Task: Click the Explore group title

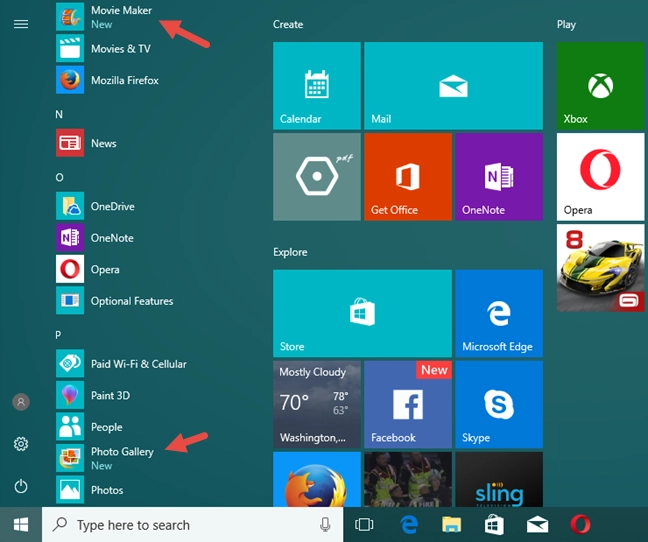Action: [x=290, y=252]
